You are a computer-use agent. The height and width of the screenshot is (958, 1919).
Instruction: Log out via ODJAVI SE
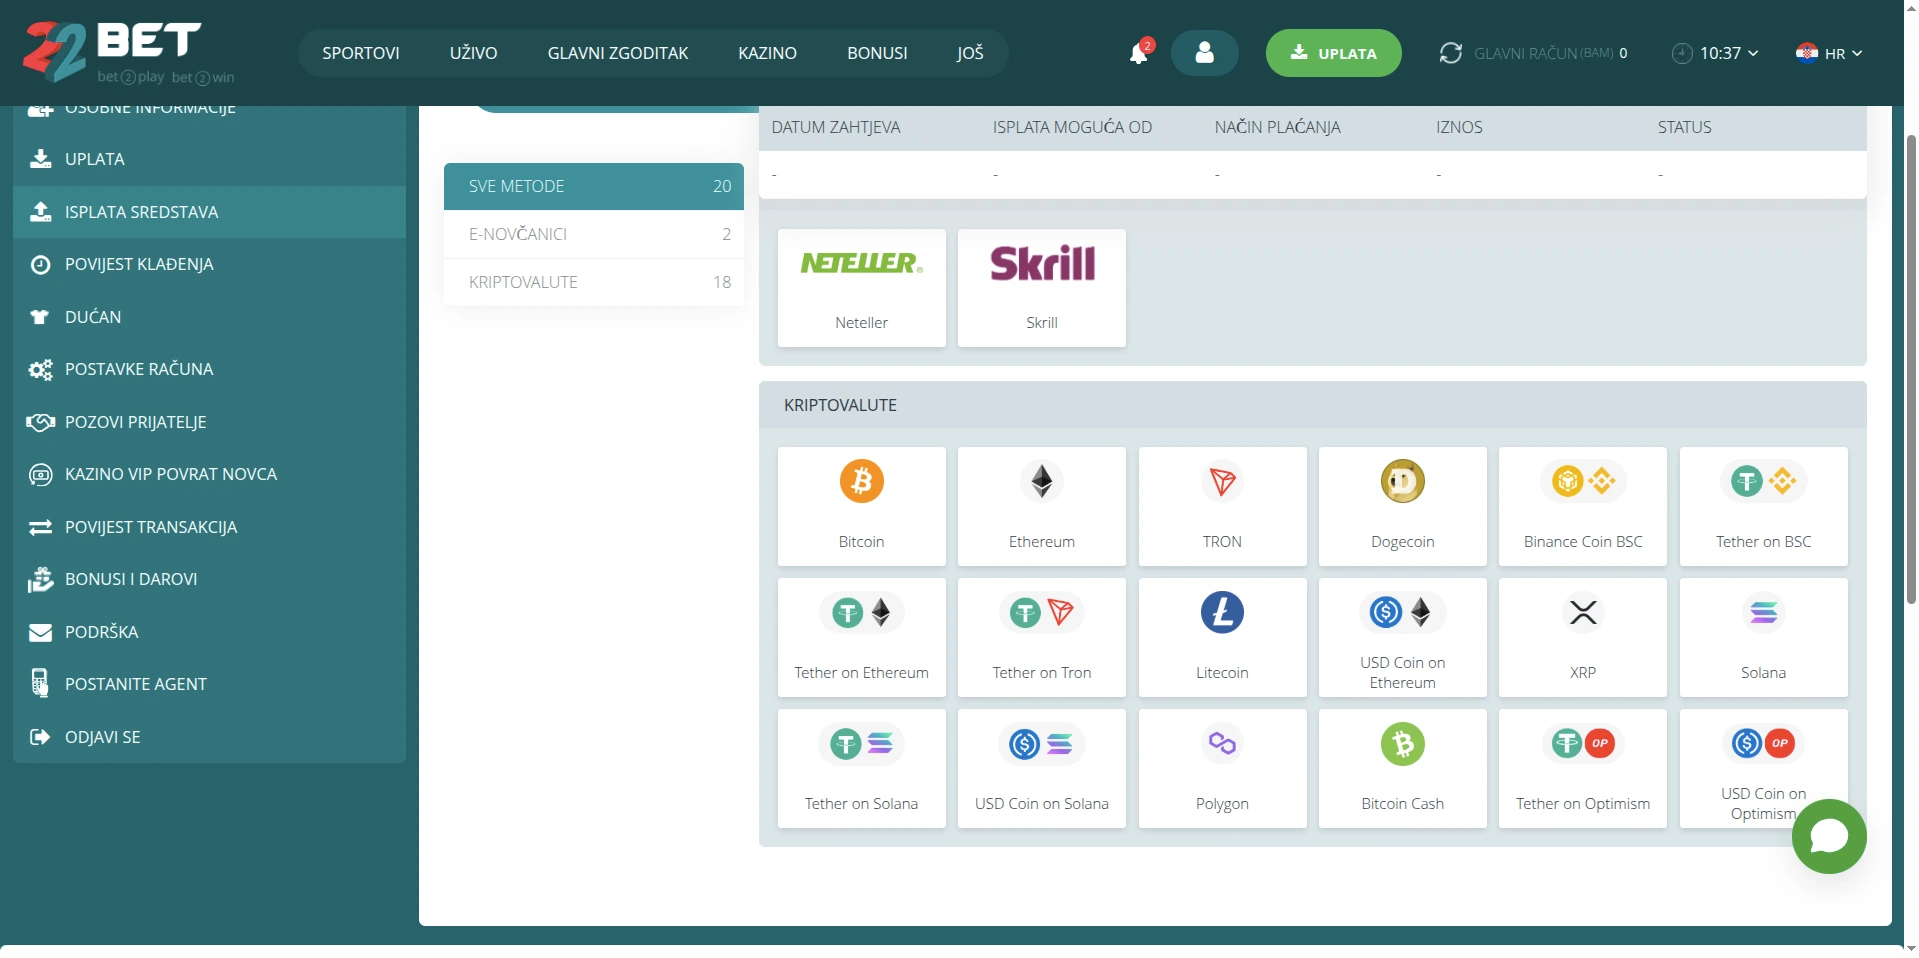102,737
